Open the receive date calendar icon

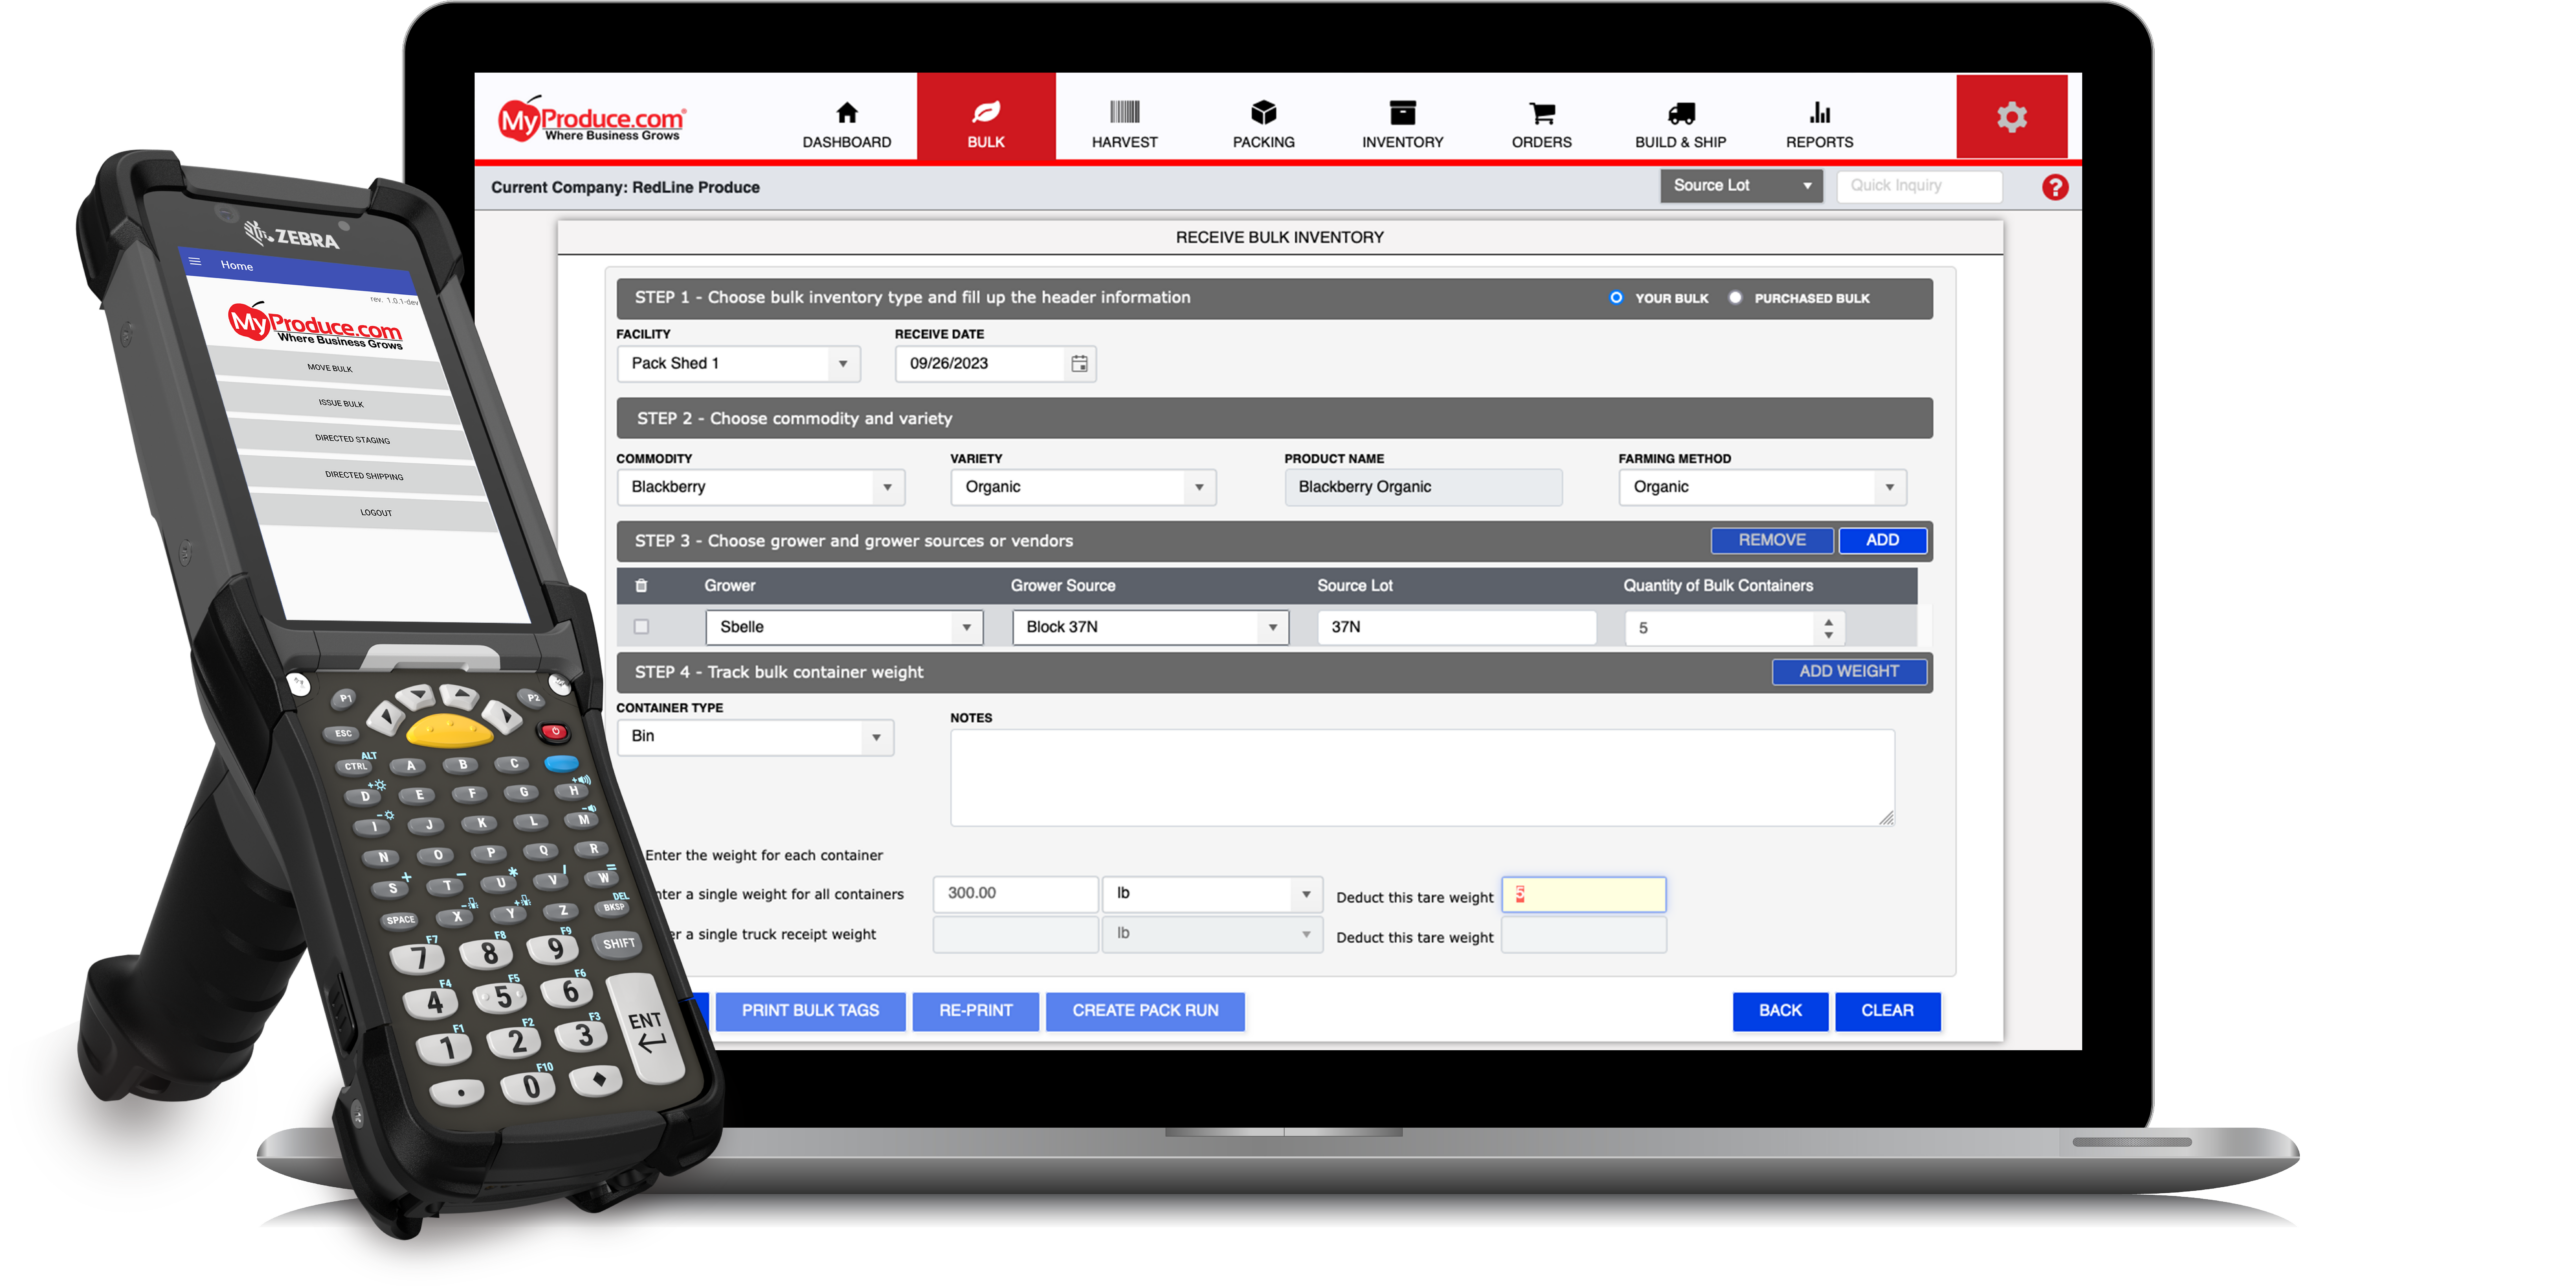(1079, 364)
